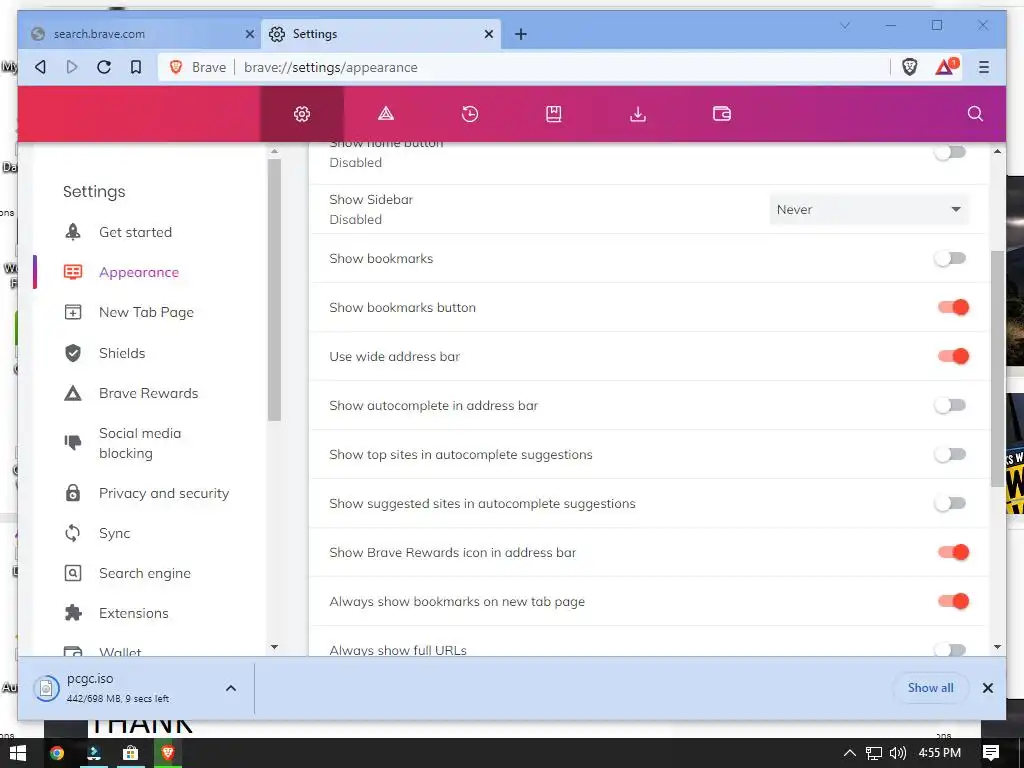Disable Show Brave Rewards icon in address bar

pyautogui.click(x=953, y=552)
